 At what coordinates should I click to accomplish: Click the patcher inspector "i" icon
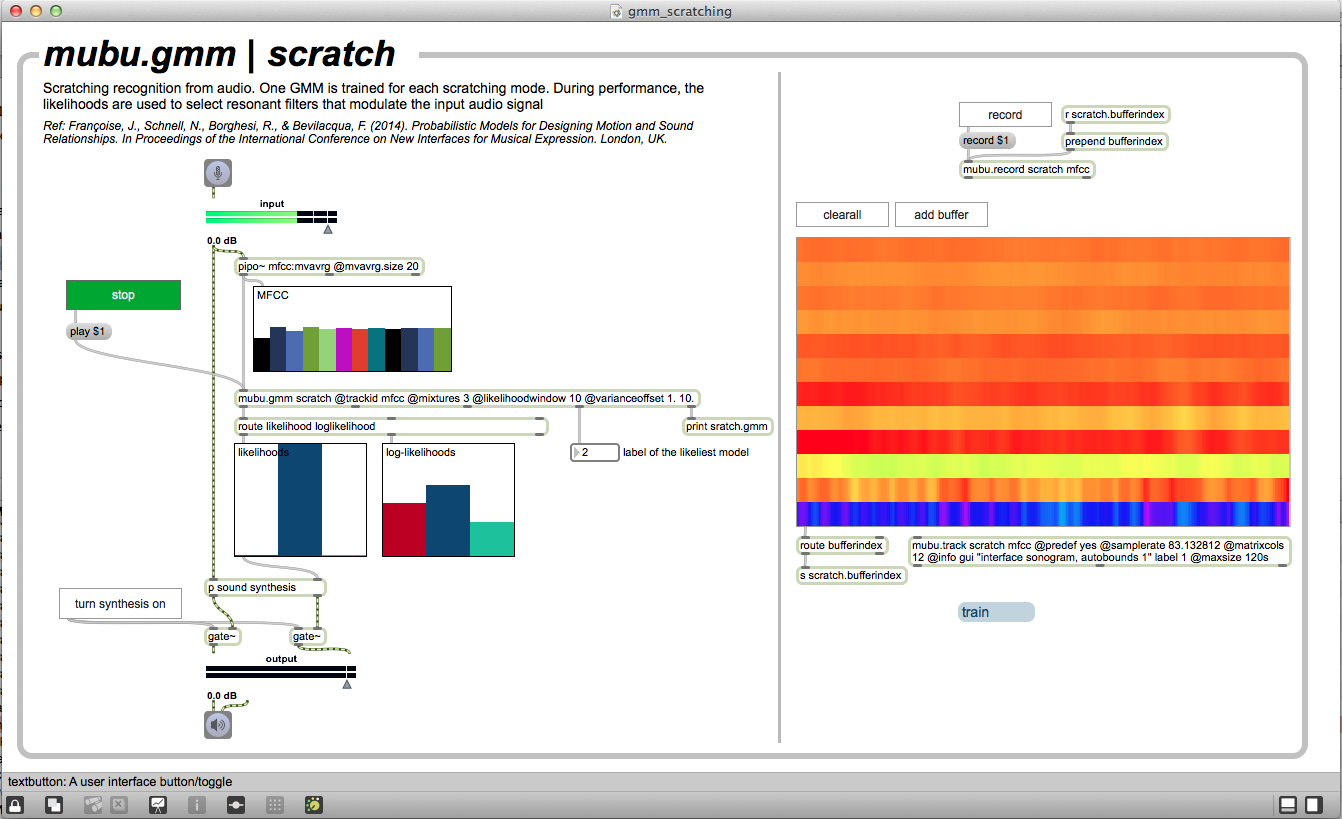[x=197, y=804]
